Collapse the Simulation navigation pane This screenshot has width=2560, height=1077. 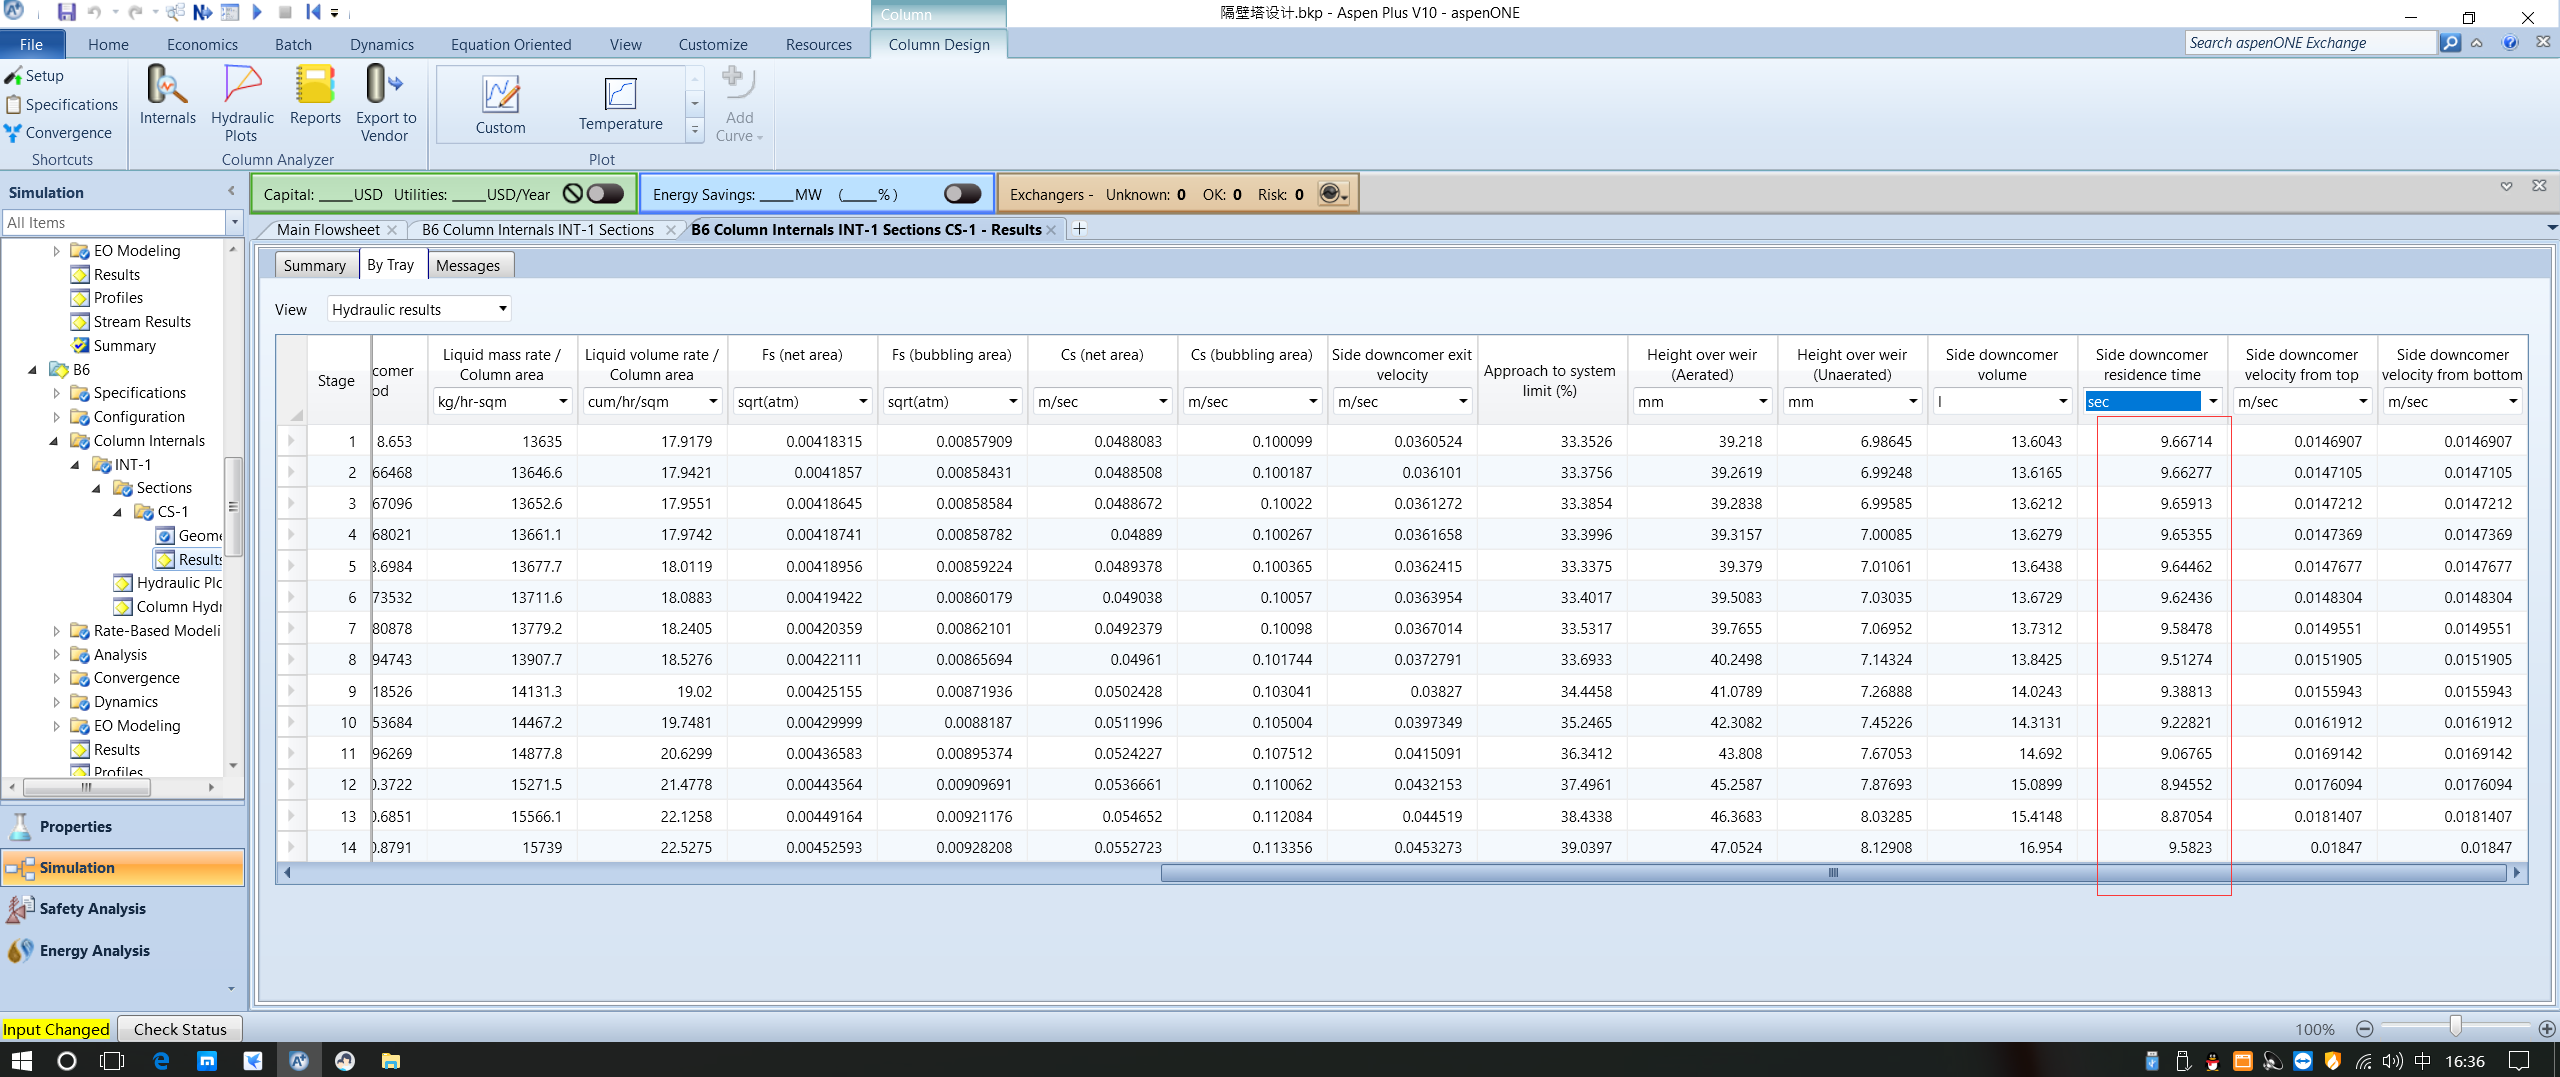(x=231, y=191)
